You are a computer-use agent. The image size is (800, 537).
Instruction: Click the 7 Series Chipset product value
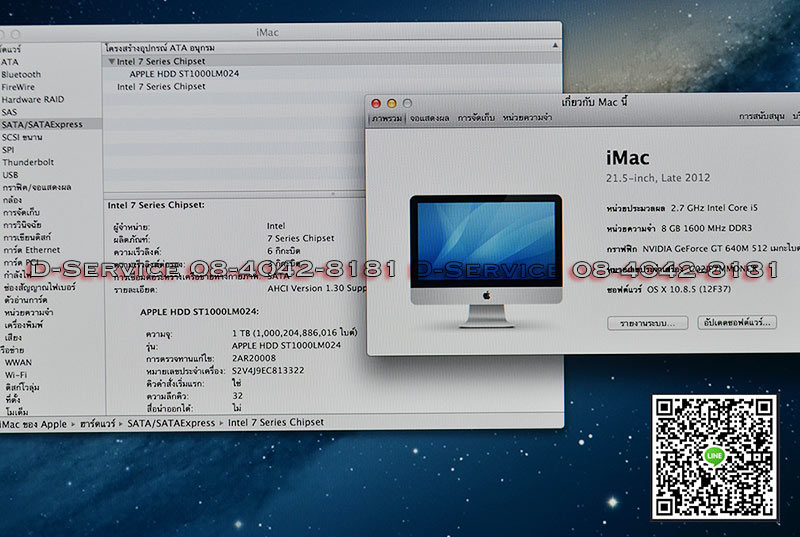301,239
